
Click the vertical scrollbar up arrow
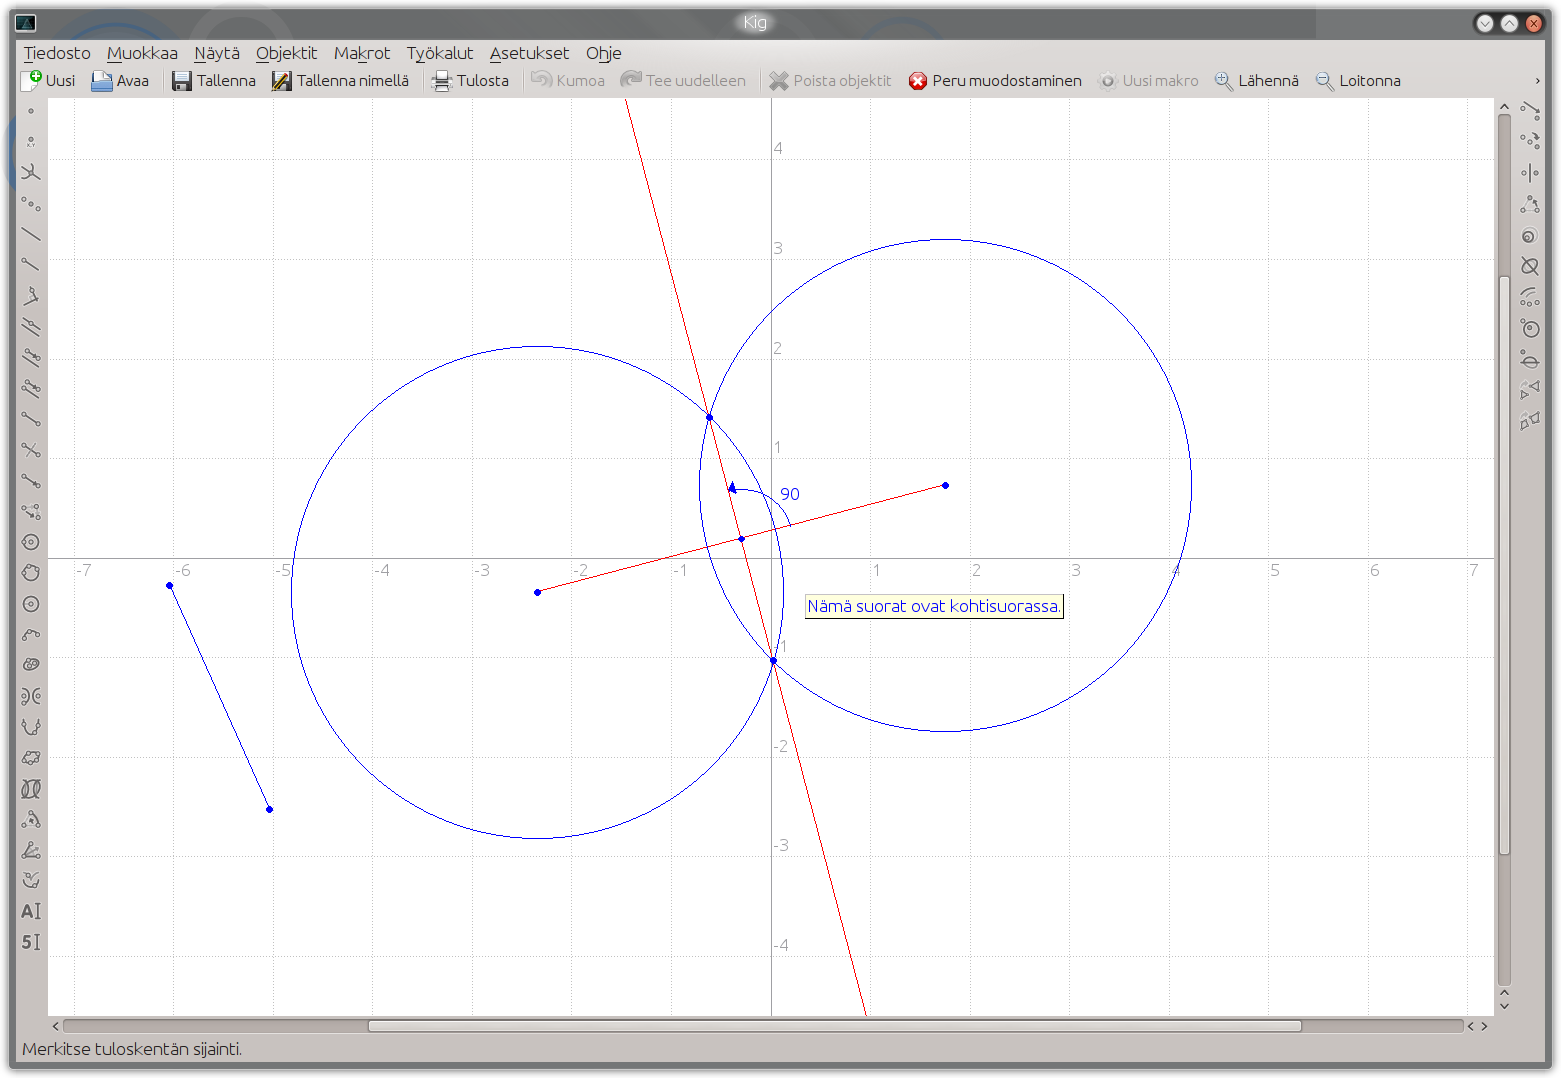click(1504, 105)
